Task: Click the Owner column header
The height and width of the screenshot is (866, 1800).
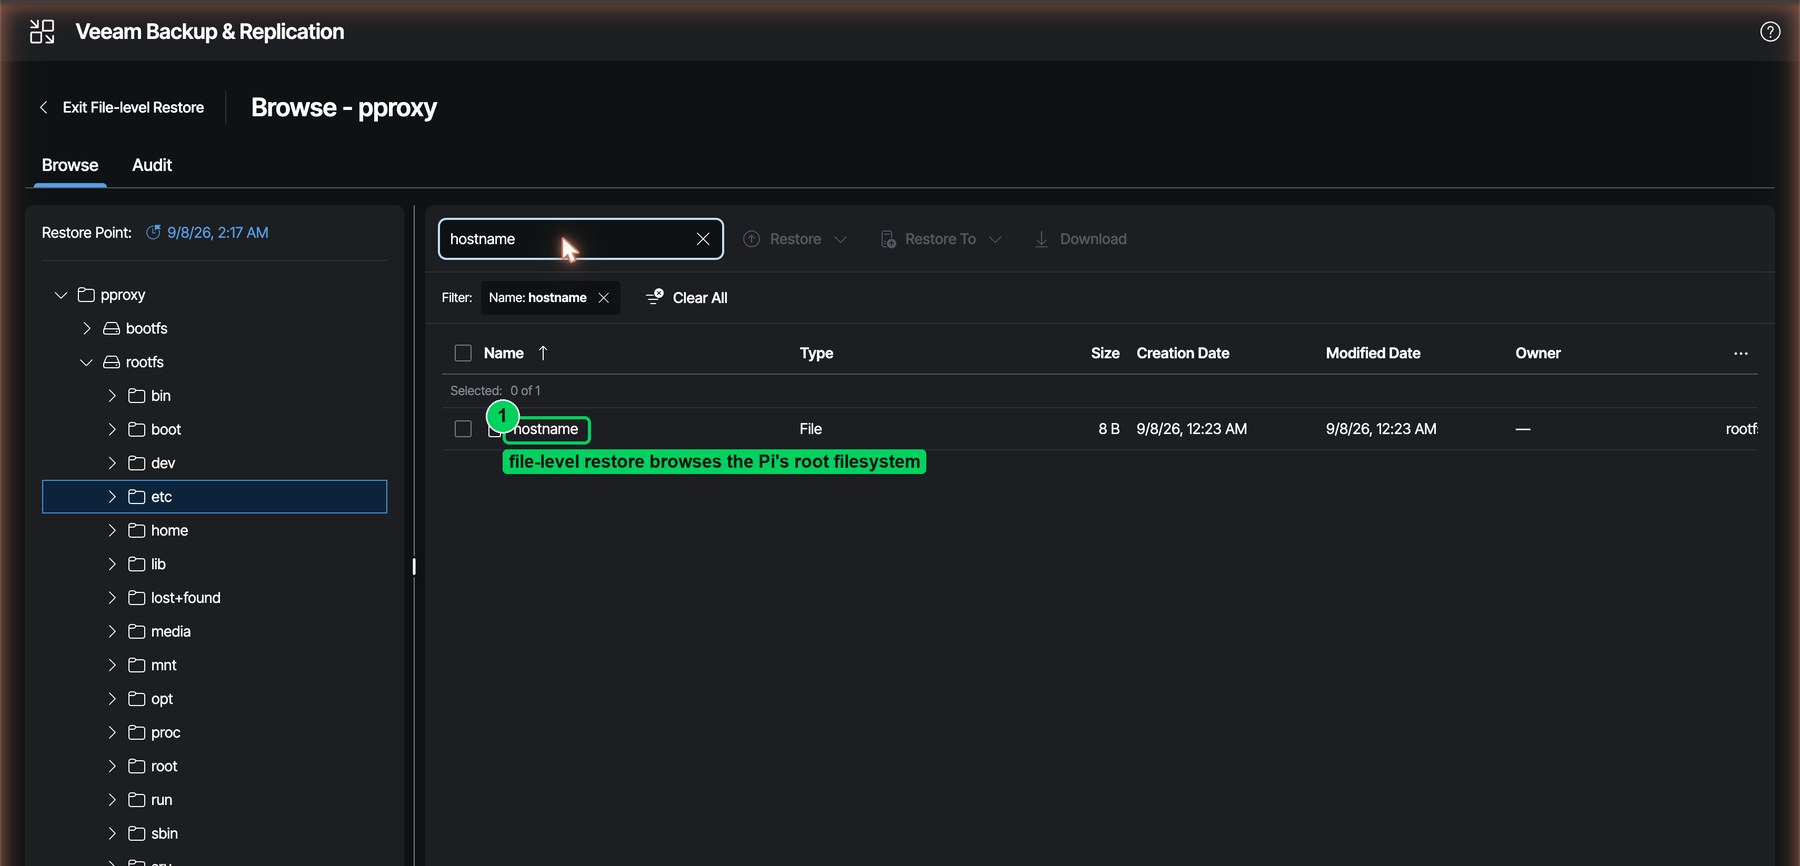Action: click(1538, 353)
